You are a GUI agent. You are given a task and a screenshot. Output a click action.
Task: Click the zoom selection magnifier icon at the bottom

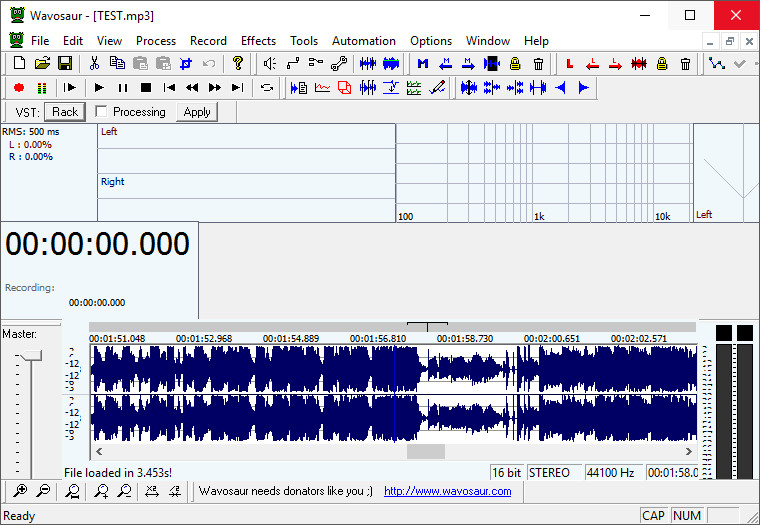[73, 491]
